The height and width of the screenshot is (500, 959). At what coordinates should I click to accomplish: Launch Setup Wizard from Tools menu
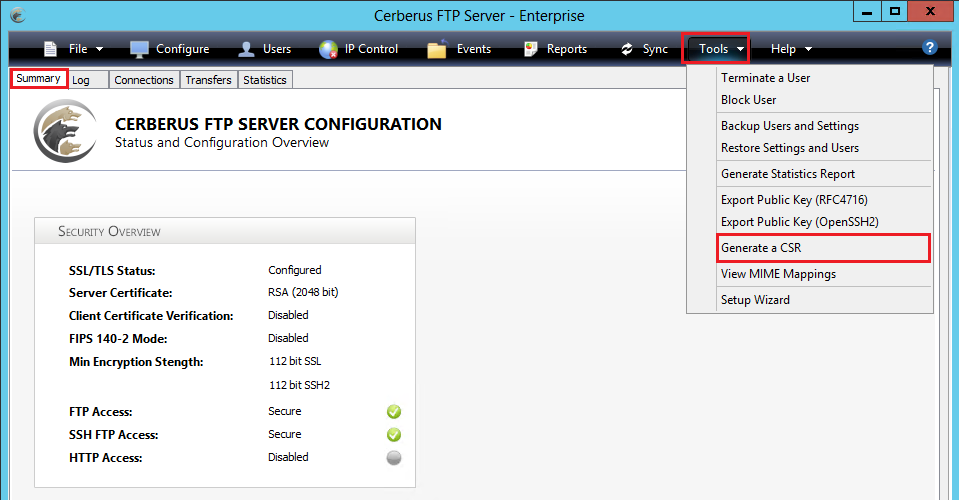[x=755, y=300]
